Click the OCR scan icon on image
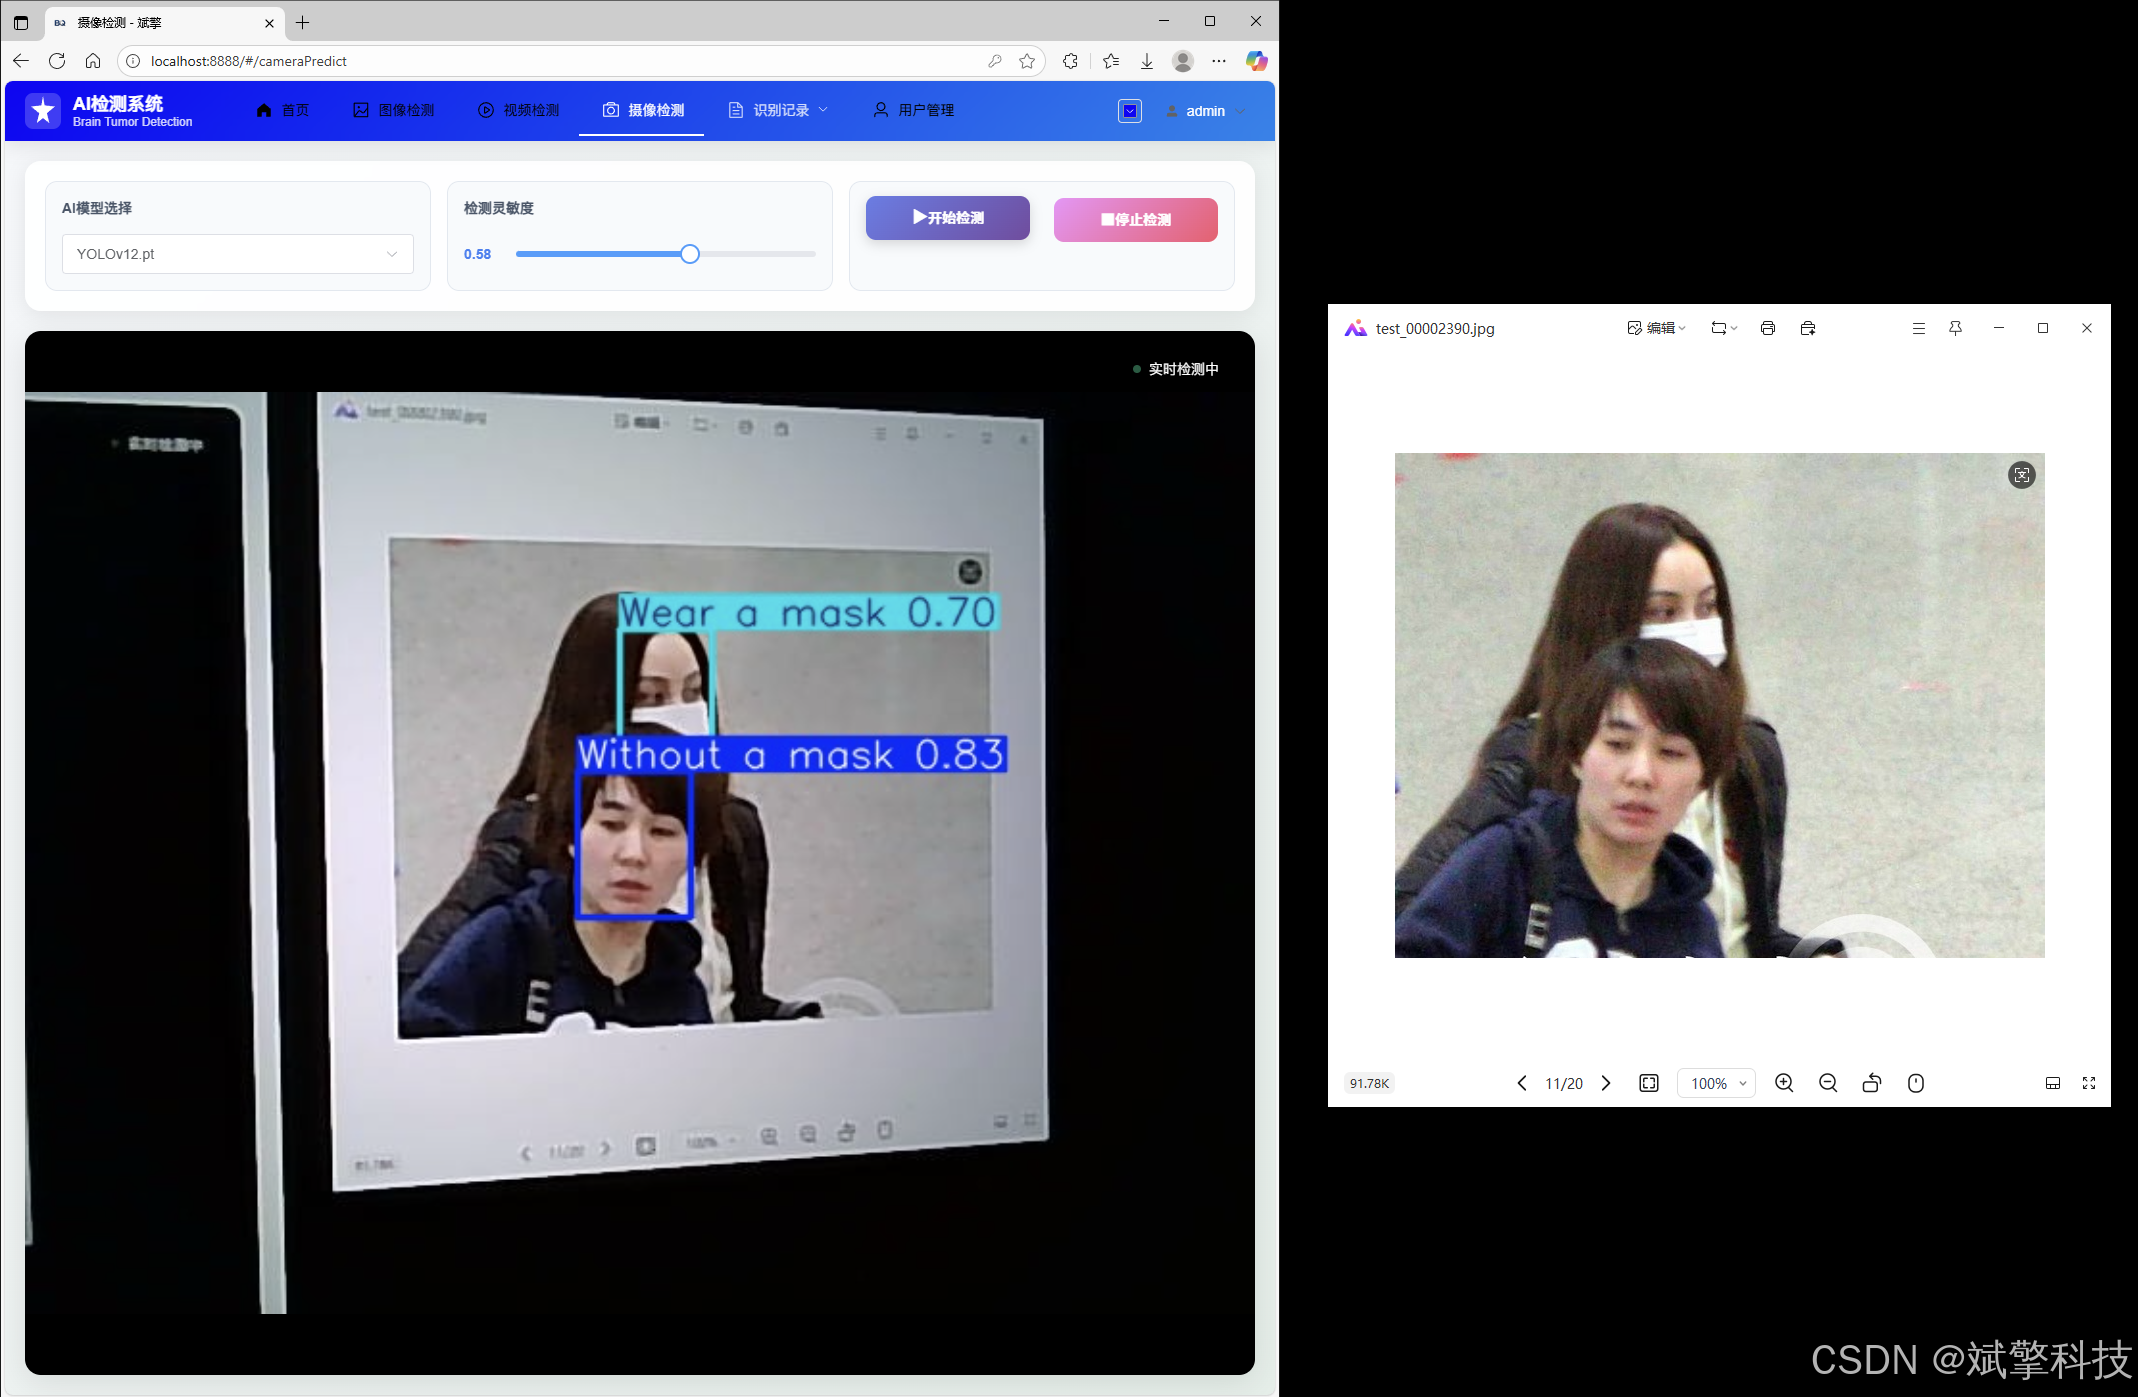Image resolution: width=2138 pixels, height=1397 pixels. tap(2021, 475)
